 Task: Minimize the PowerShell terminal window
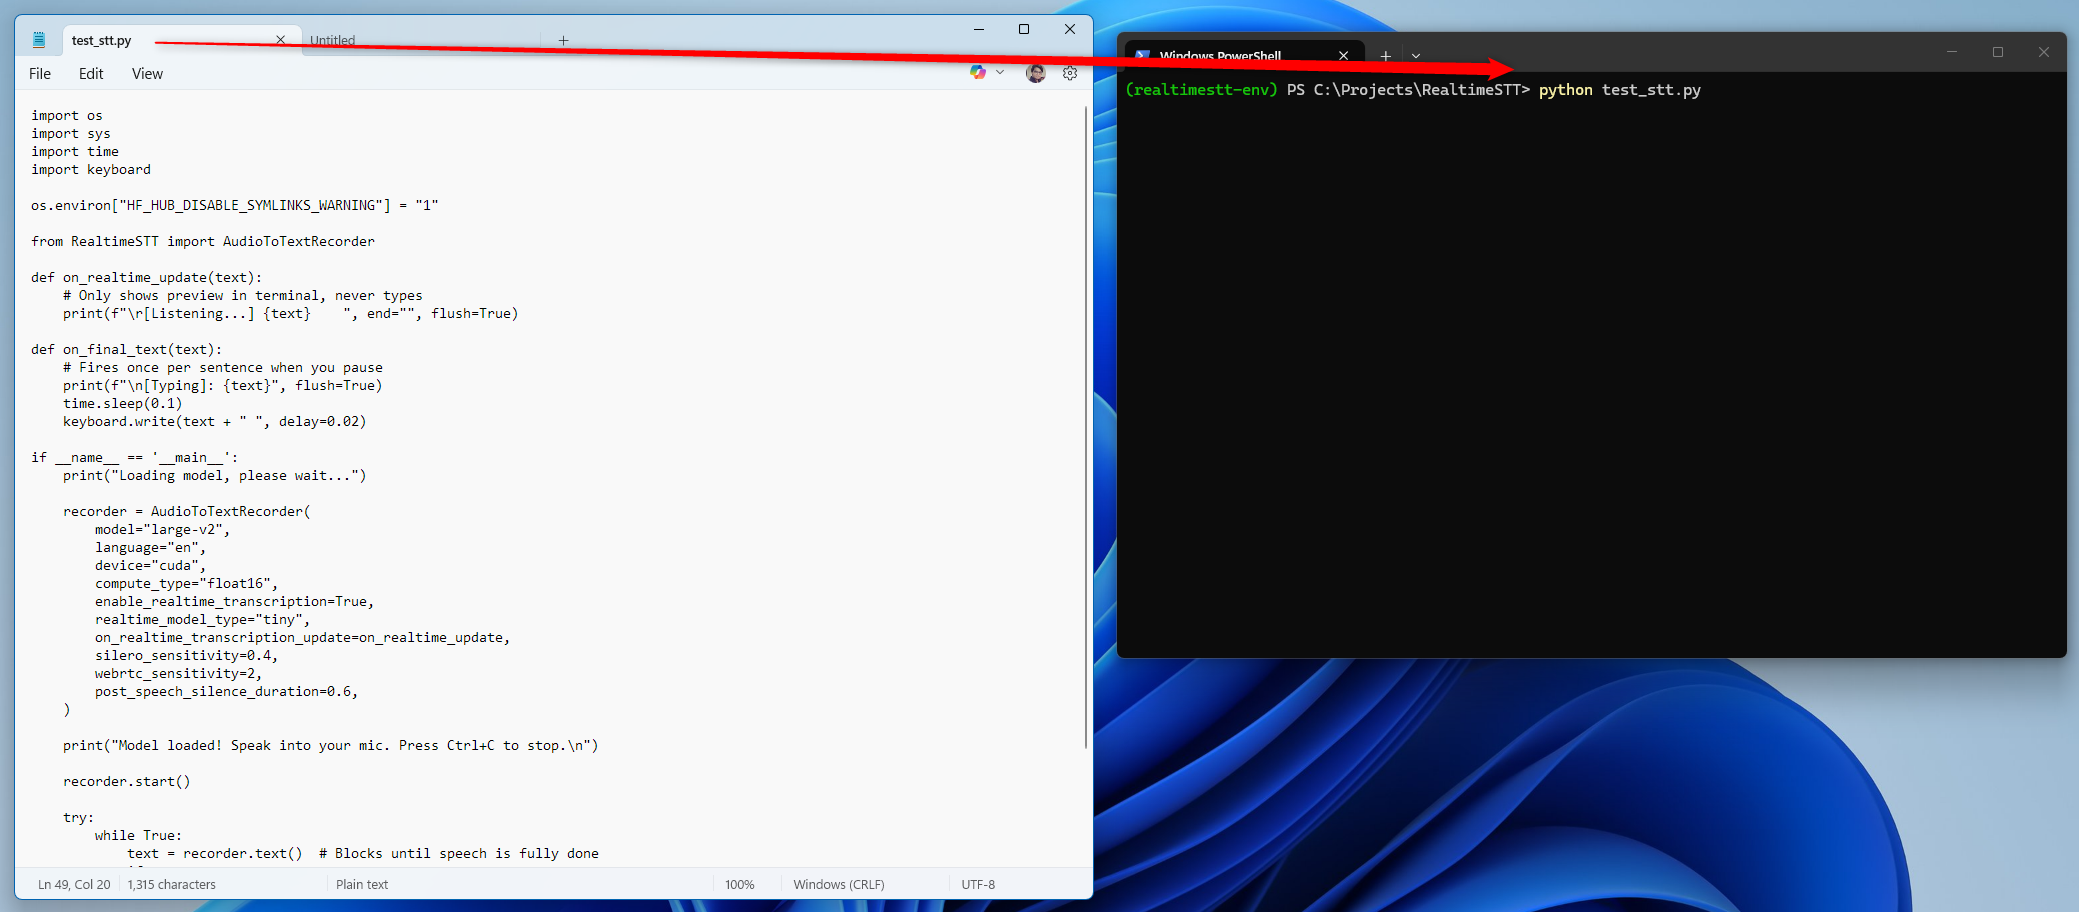click(x=1952, y=52)
